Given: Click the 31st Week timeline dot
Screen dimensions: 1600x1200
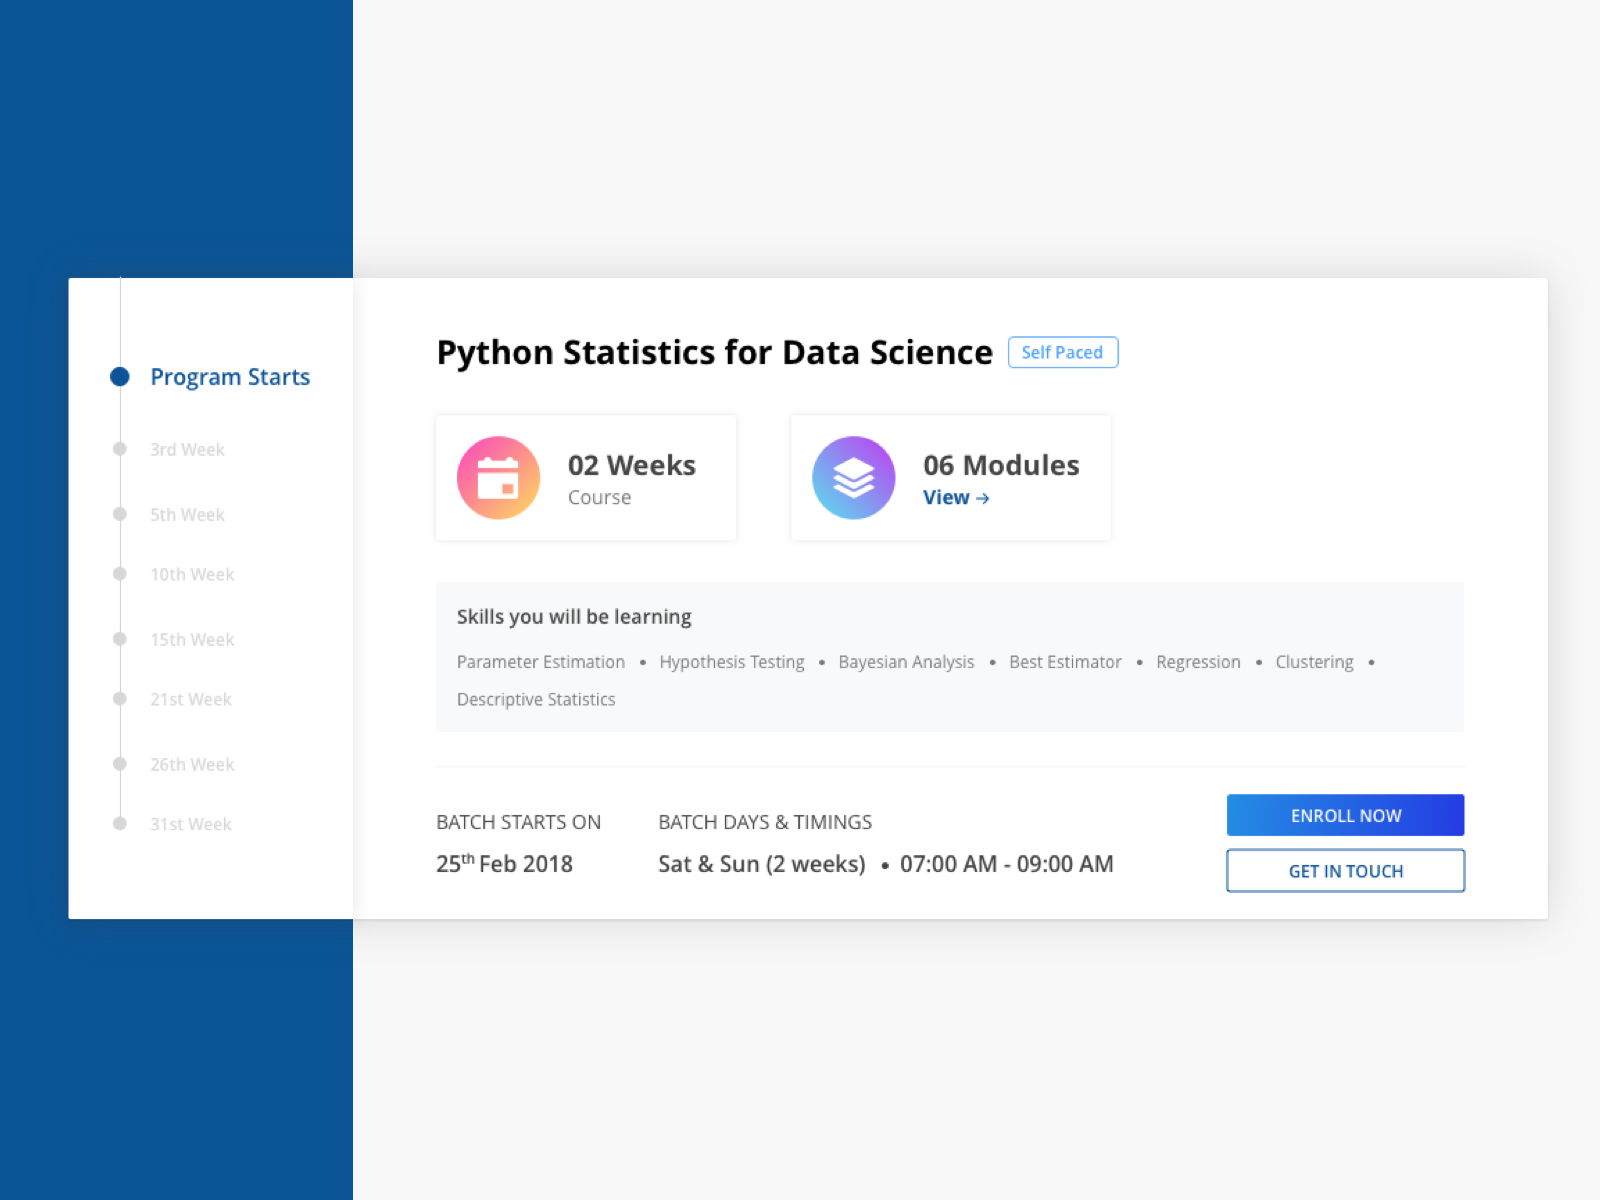Looking at the screenshot, I should 120,824.
